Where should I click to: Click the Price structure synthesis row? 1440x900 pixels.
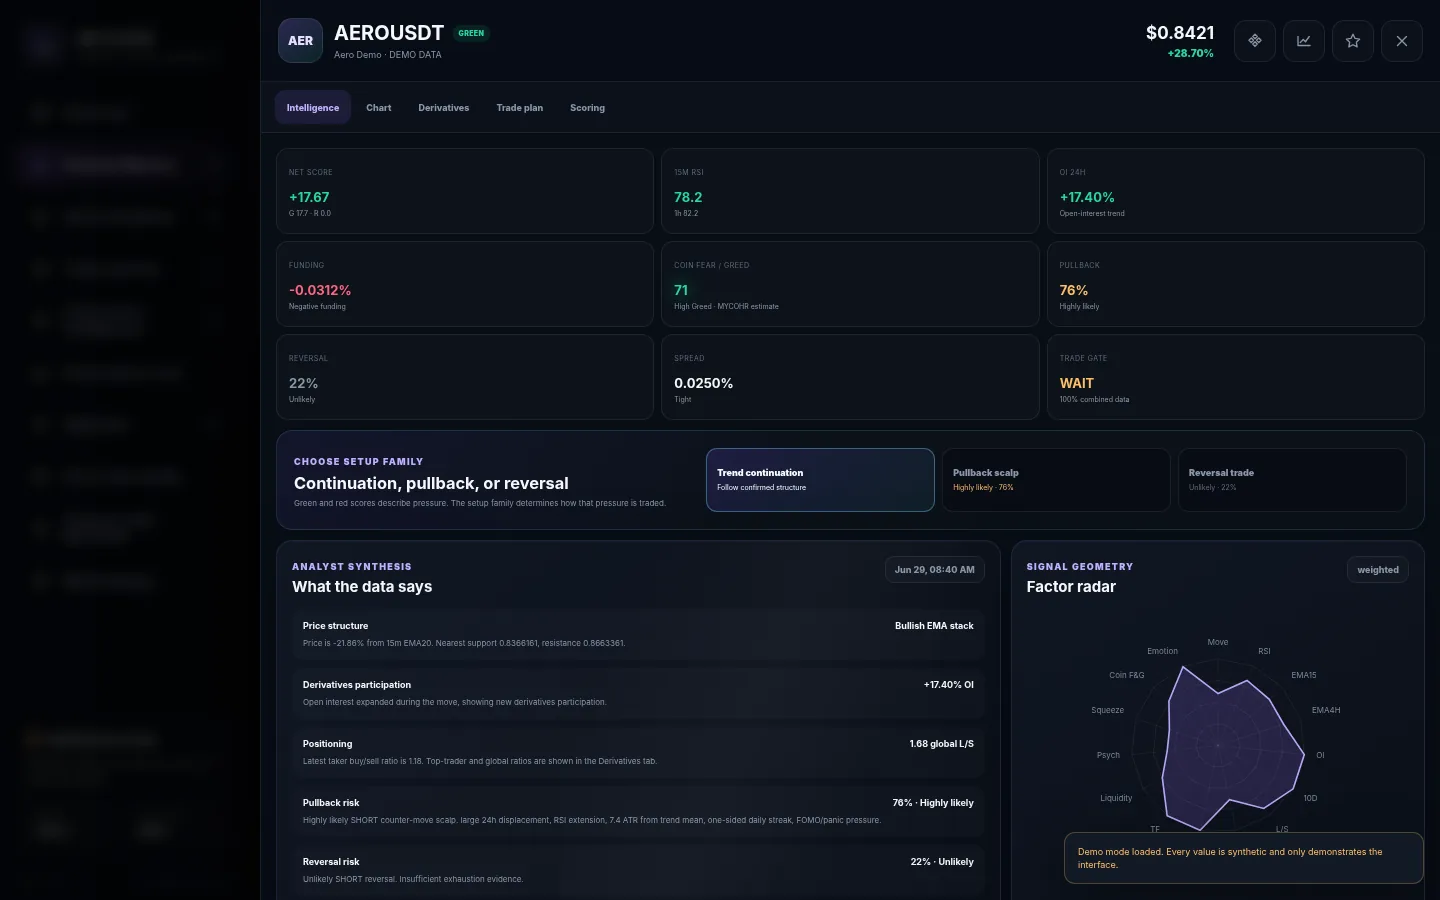638,634
